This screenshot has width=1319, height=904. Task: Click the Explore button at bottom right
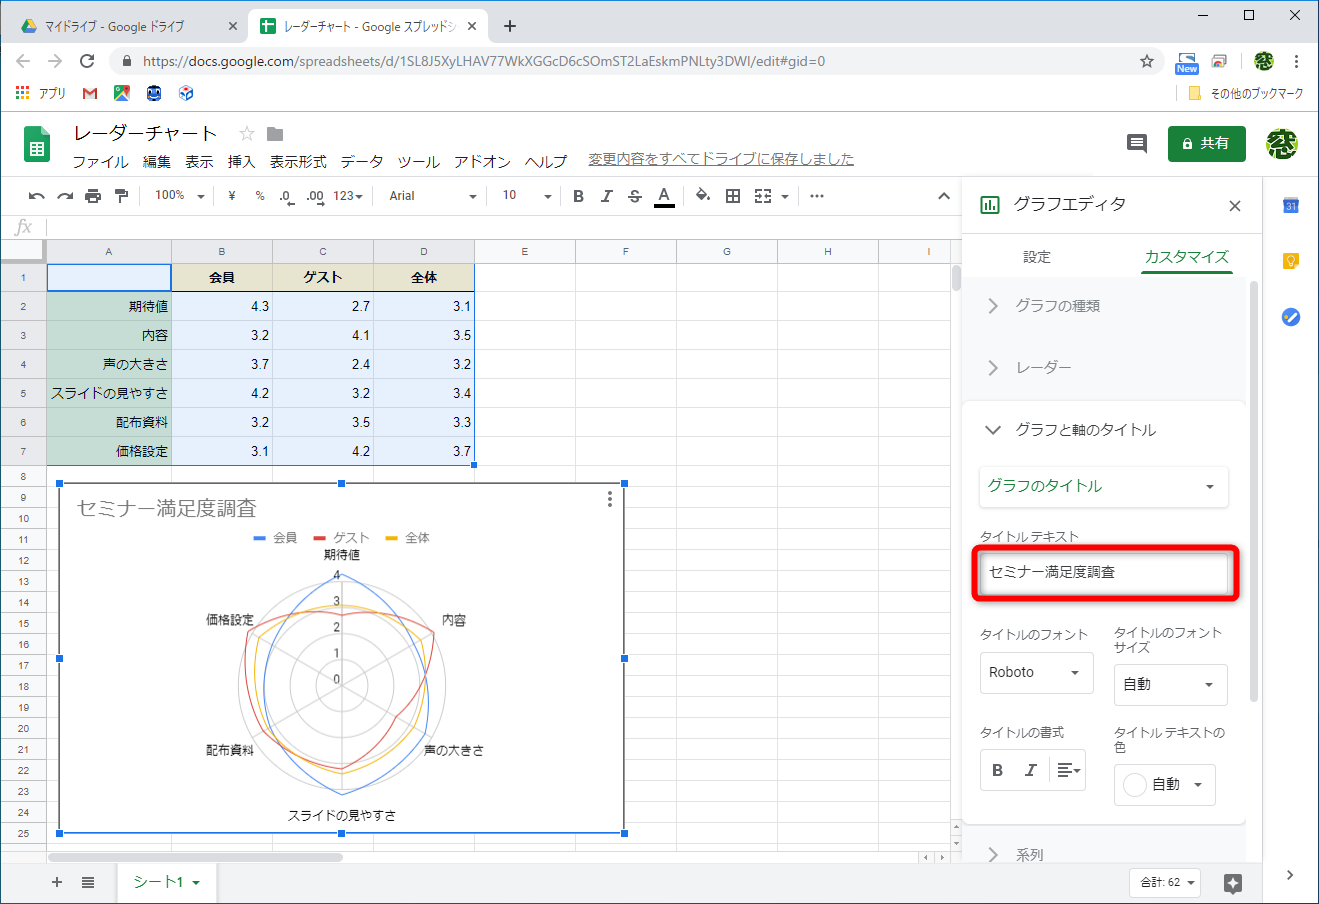pyautogui.click(x=1233, y=883)
